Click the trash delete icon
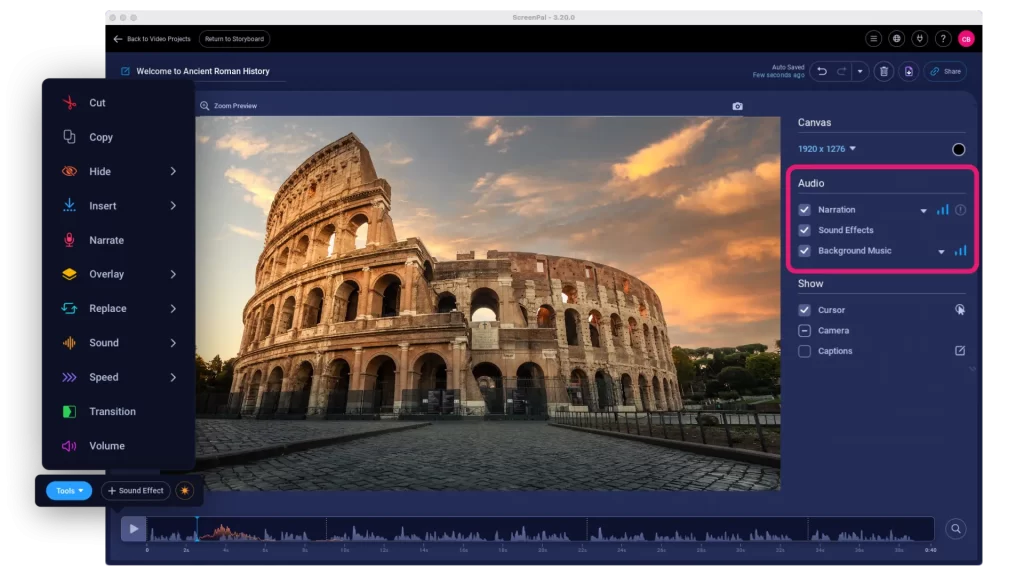The height and width of the screenshot is (576, 1024). (884, 71)
